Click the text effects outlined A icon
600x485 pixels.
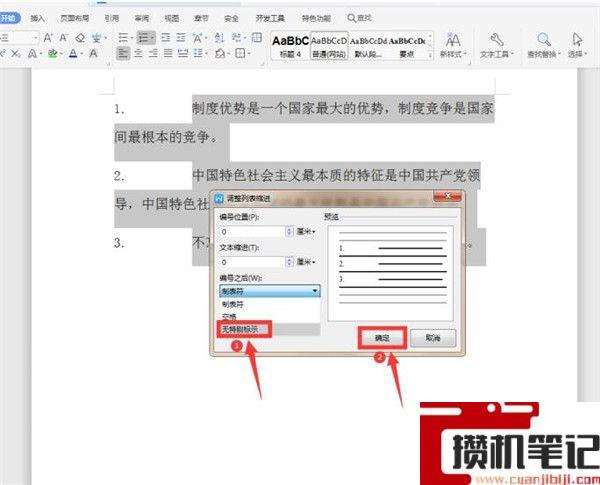coord(33,53)
